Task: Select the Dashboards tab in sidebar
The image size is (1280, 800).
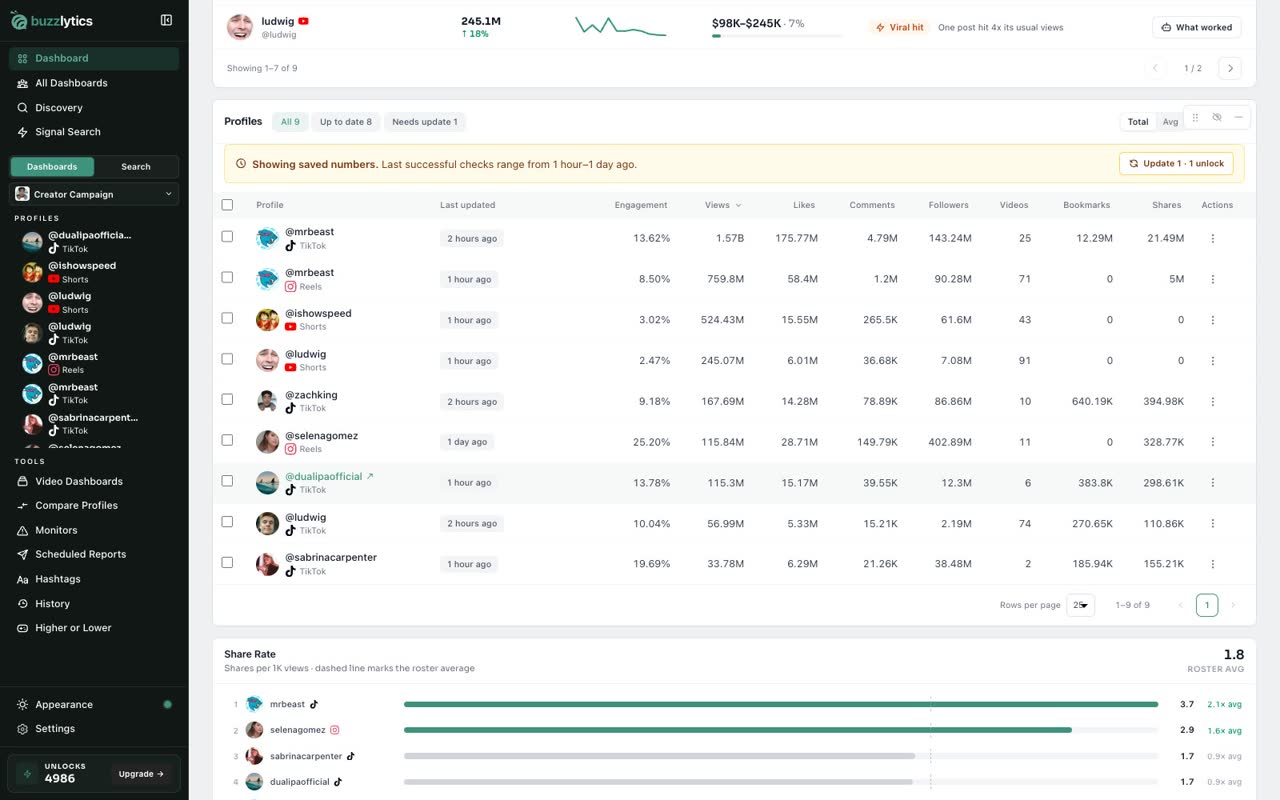Action: tap(52, 167)
